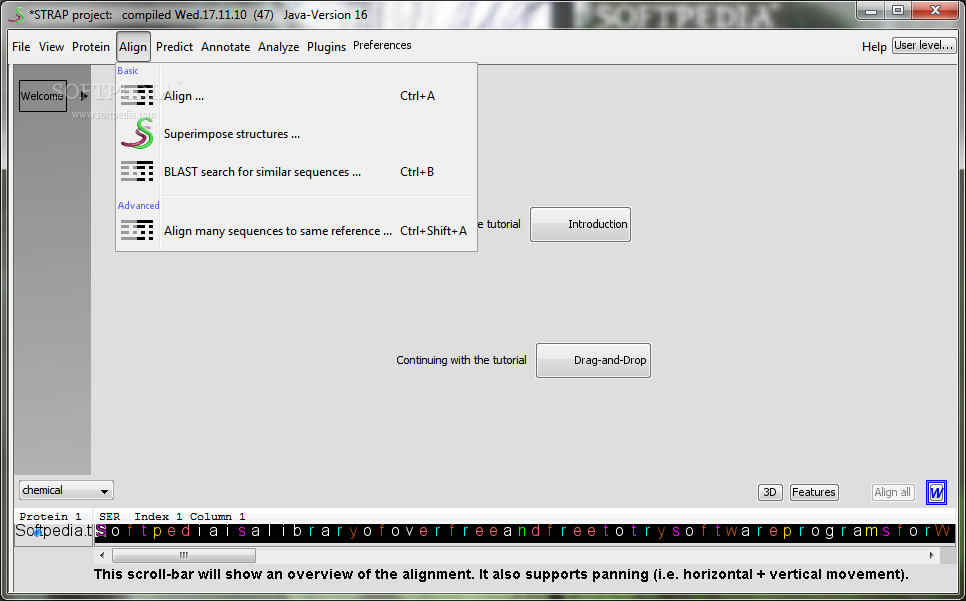Click the Align many sequences icon

[137, 230]
